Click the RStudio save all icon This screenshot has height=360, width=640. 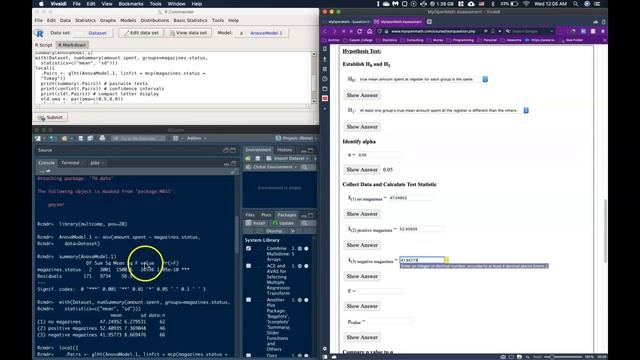pyautogui.click(x=90, y=138)
